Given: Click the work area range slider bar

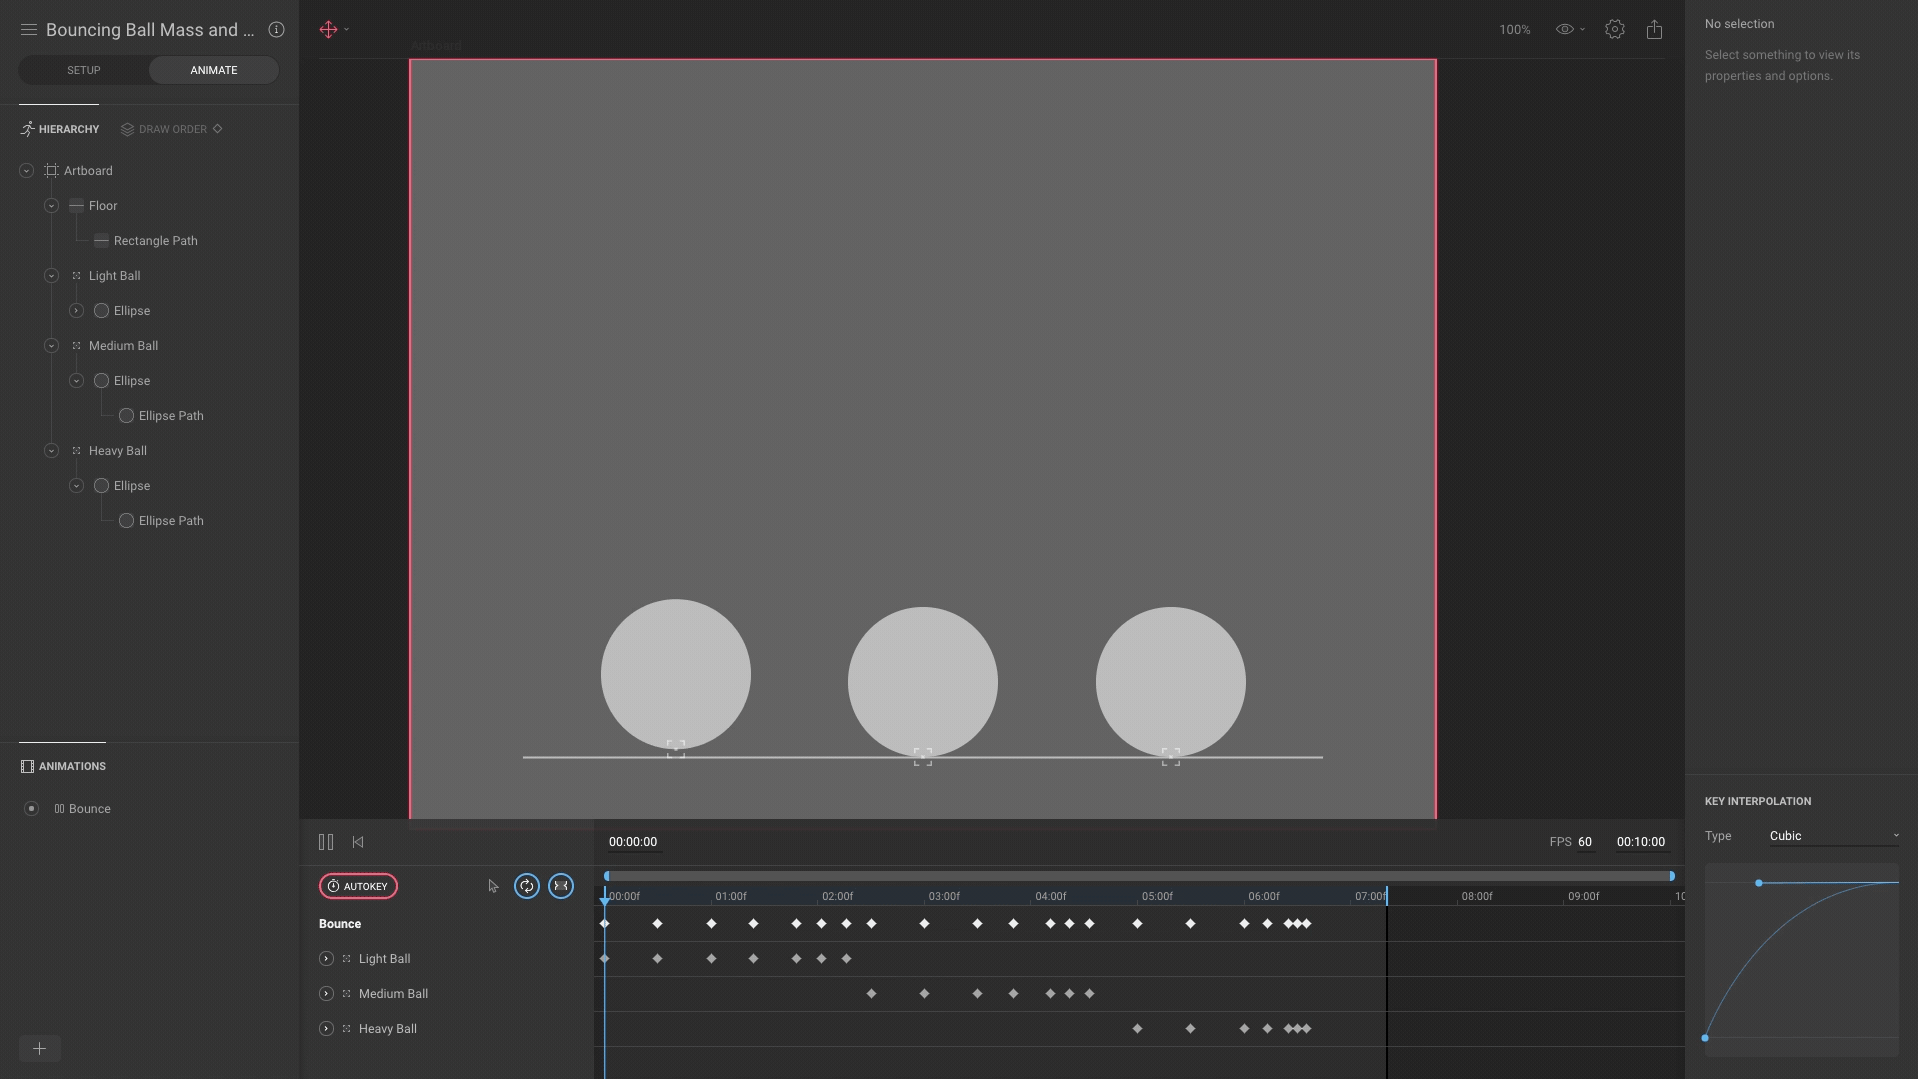Looking at the screenshot, I should point(1139,876).
